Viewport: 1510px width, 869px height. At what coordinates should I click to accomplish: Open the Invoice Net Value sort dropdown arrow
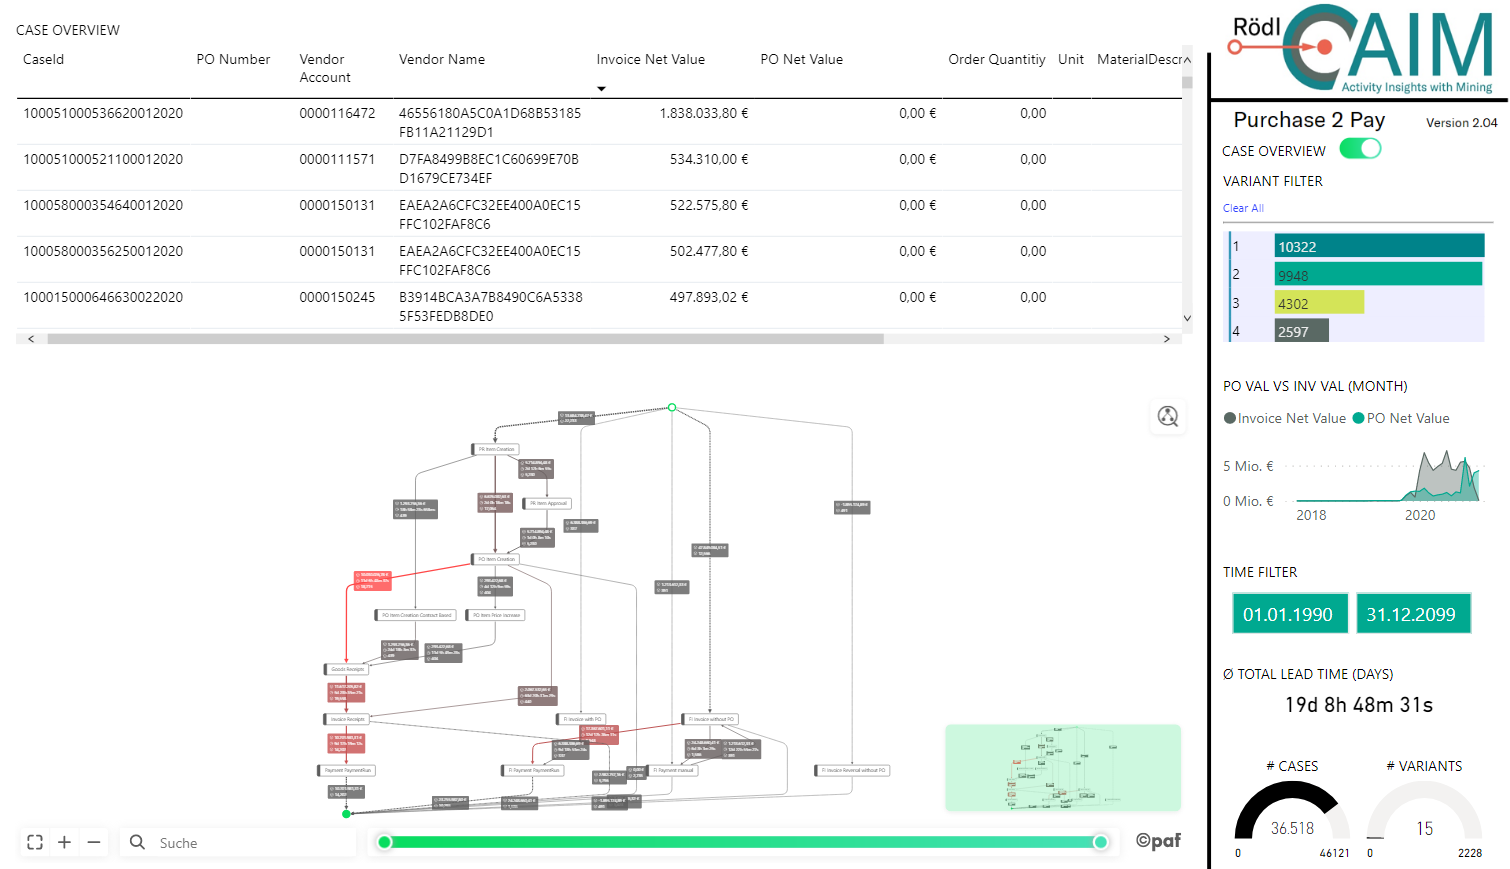[x=601, y=89]
